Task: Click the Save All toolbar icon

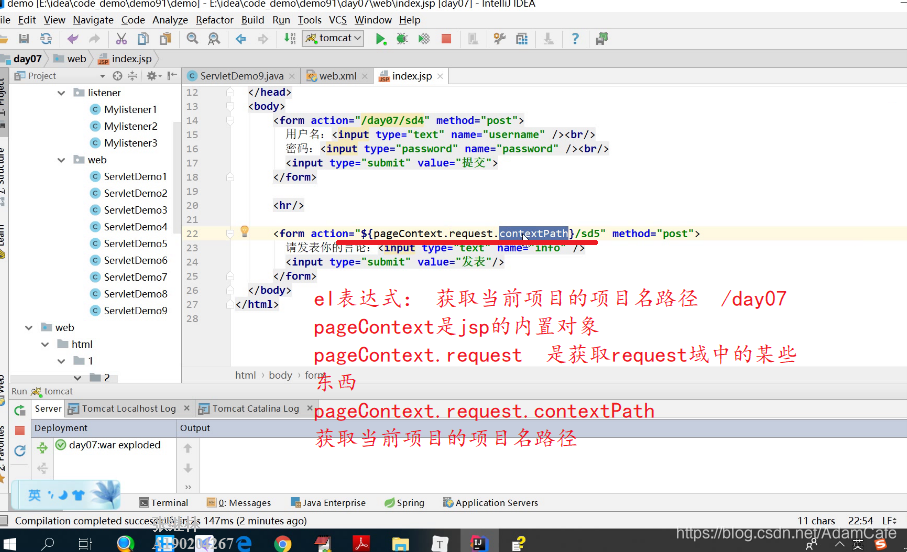Action: click(x=24, y=39)
